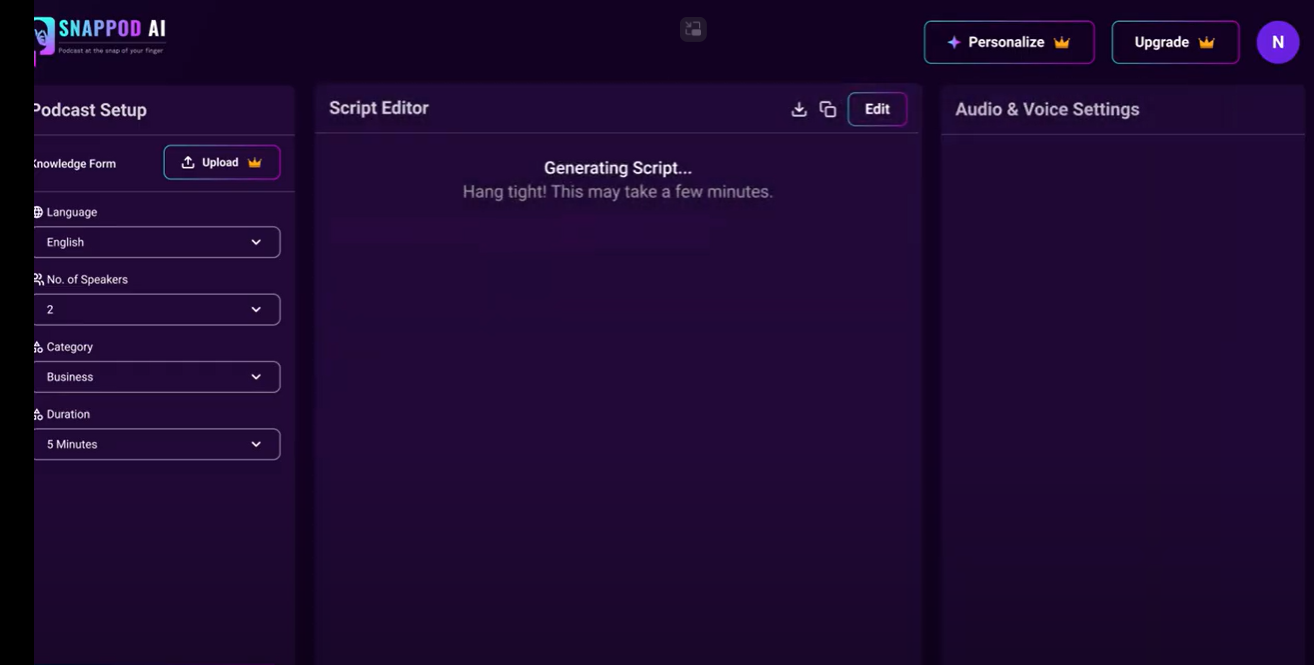Upload a knowledge form file

(221, 162)
